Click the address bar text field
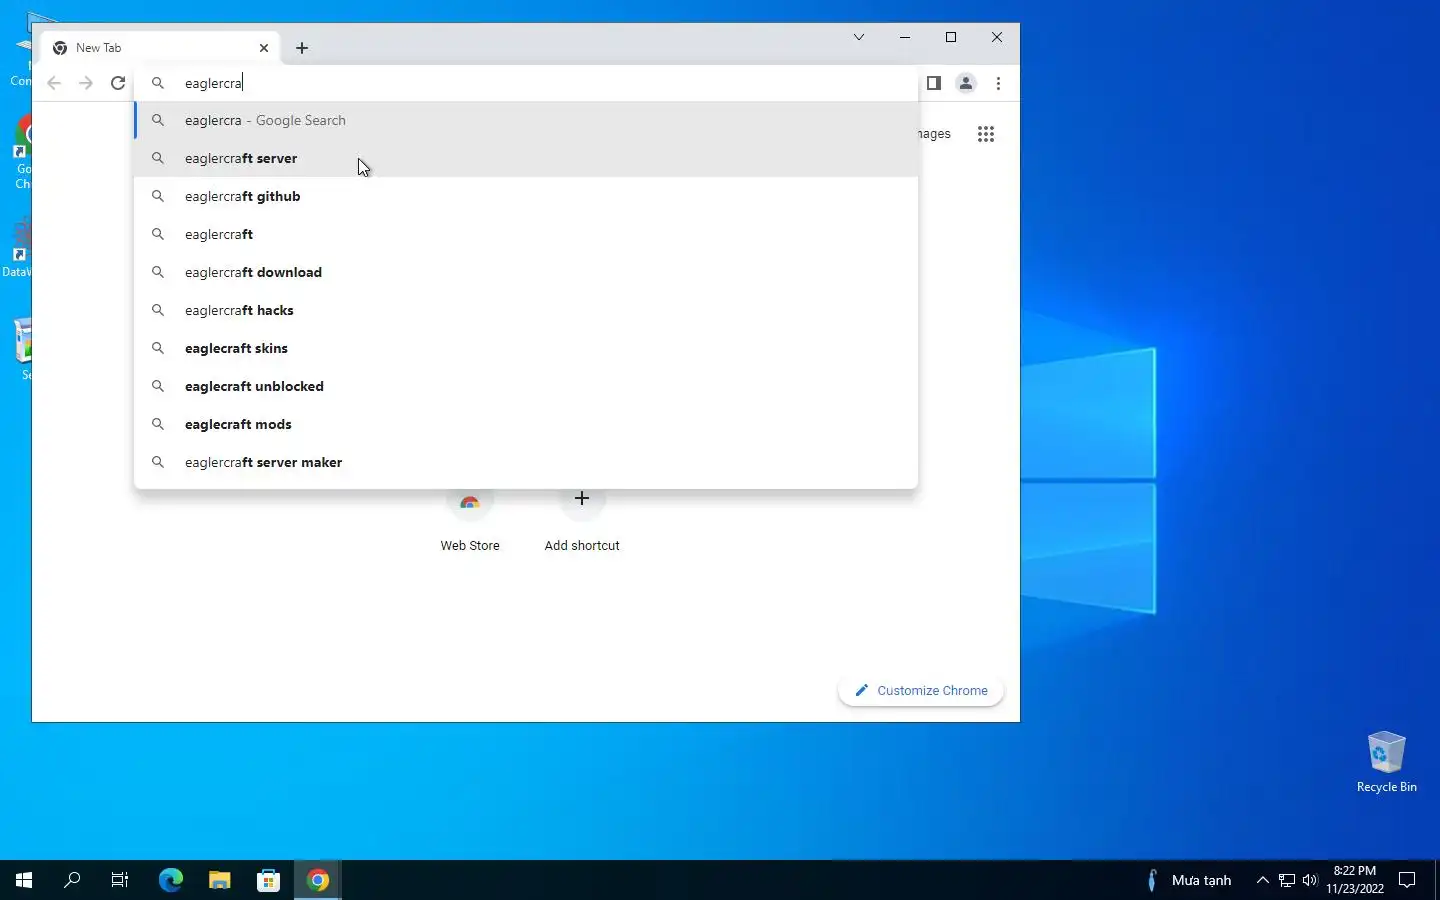Viewport: 1440px width, 900px height. coord(528,83)
